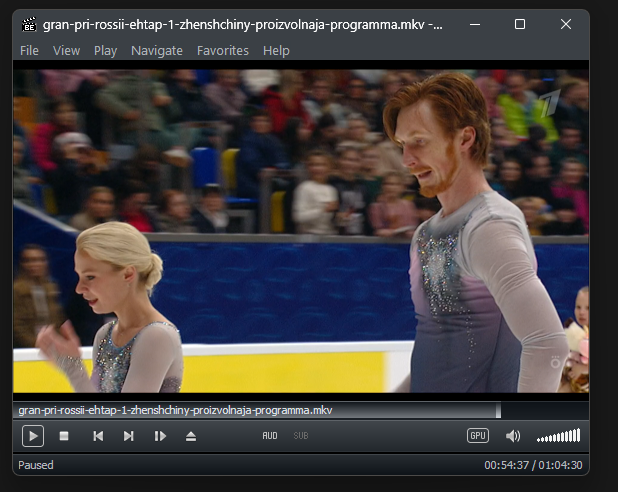Skip to the next track icon
The image size is (618, 492).
point(128,436)
